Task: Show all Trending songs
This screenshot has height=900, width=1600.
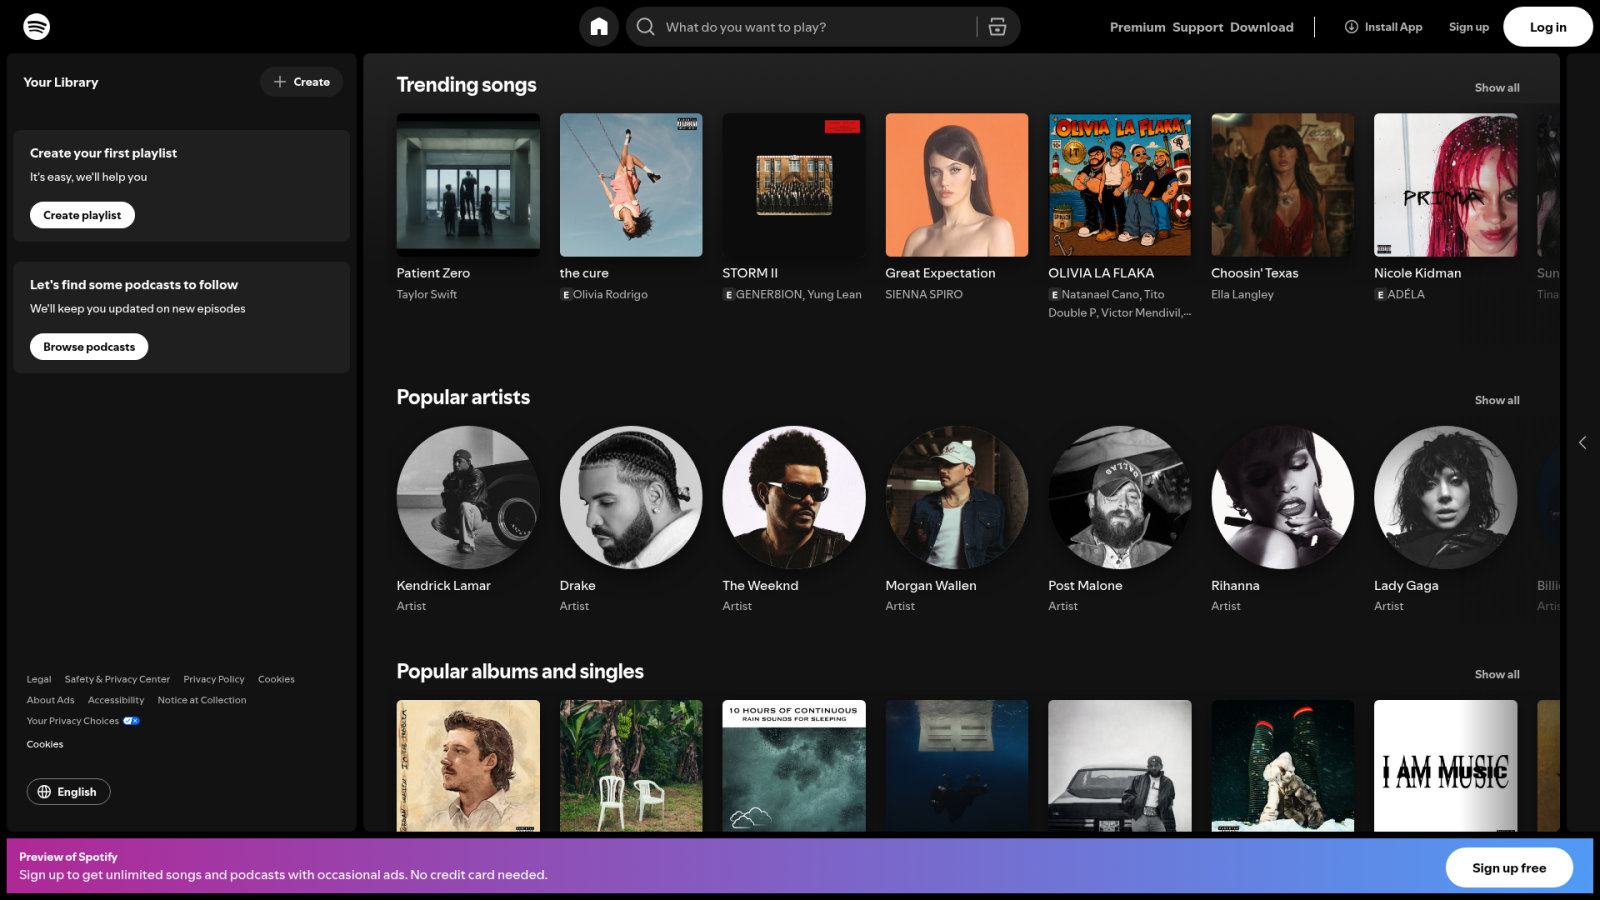Action: (x=1497, y=88)
